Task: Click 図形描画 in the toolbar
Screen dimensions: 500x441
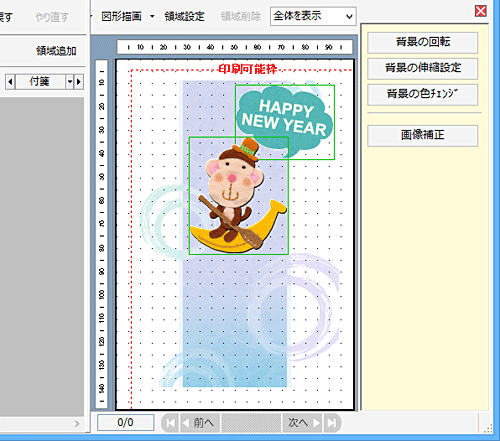Action: click(121, 16)
